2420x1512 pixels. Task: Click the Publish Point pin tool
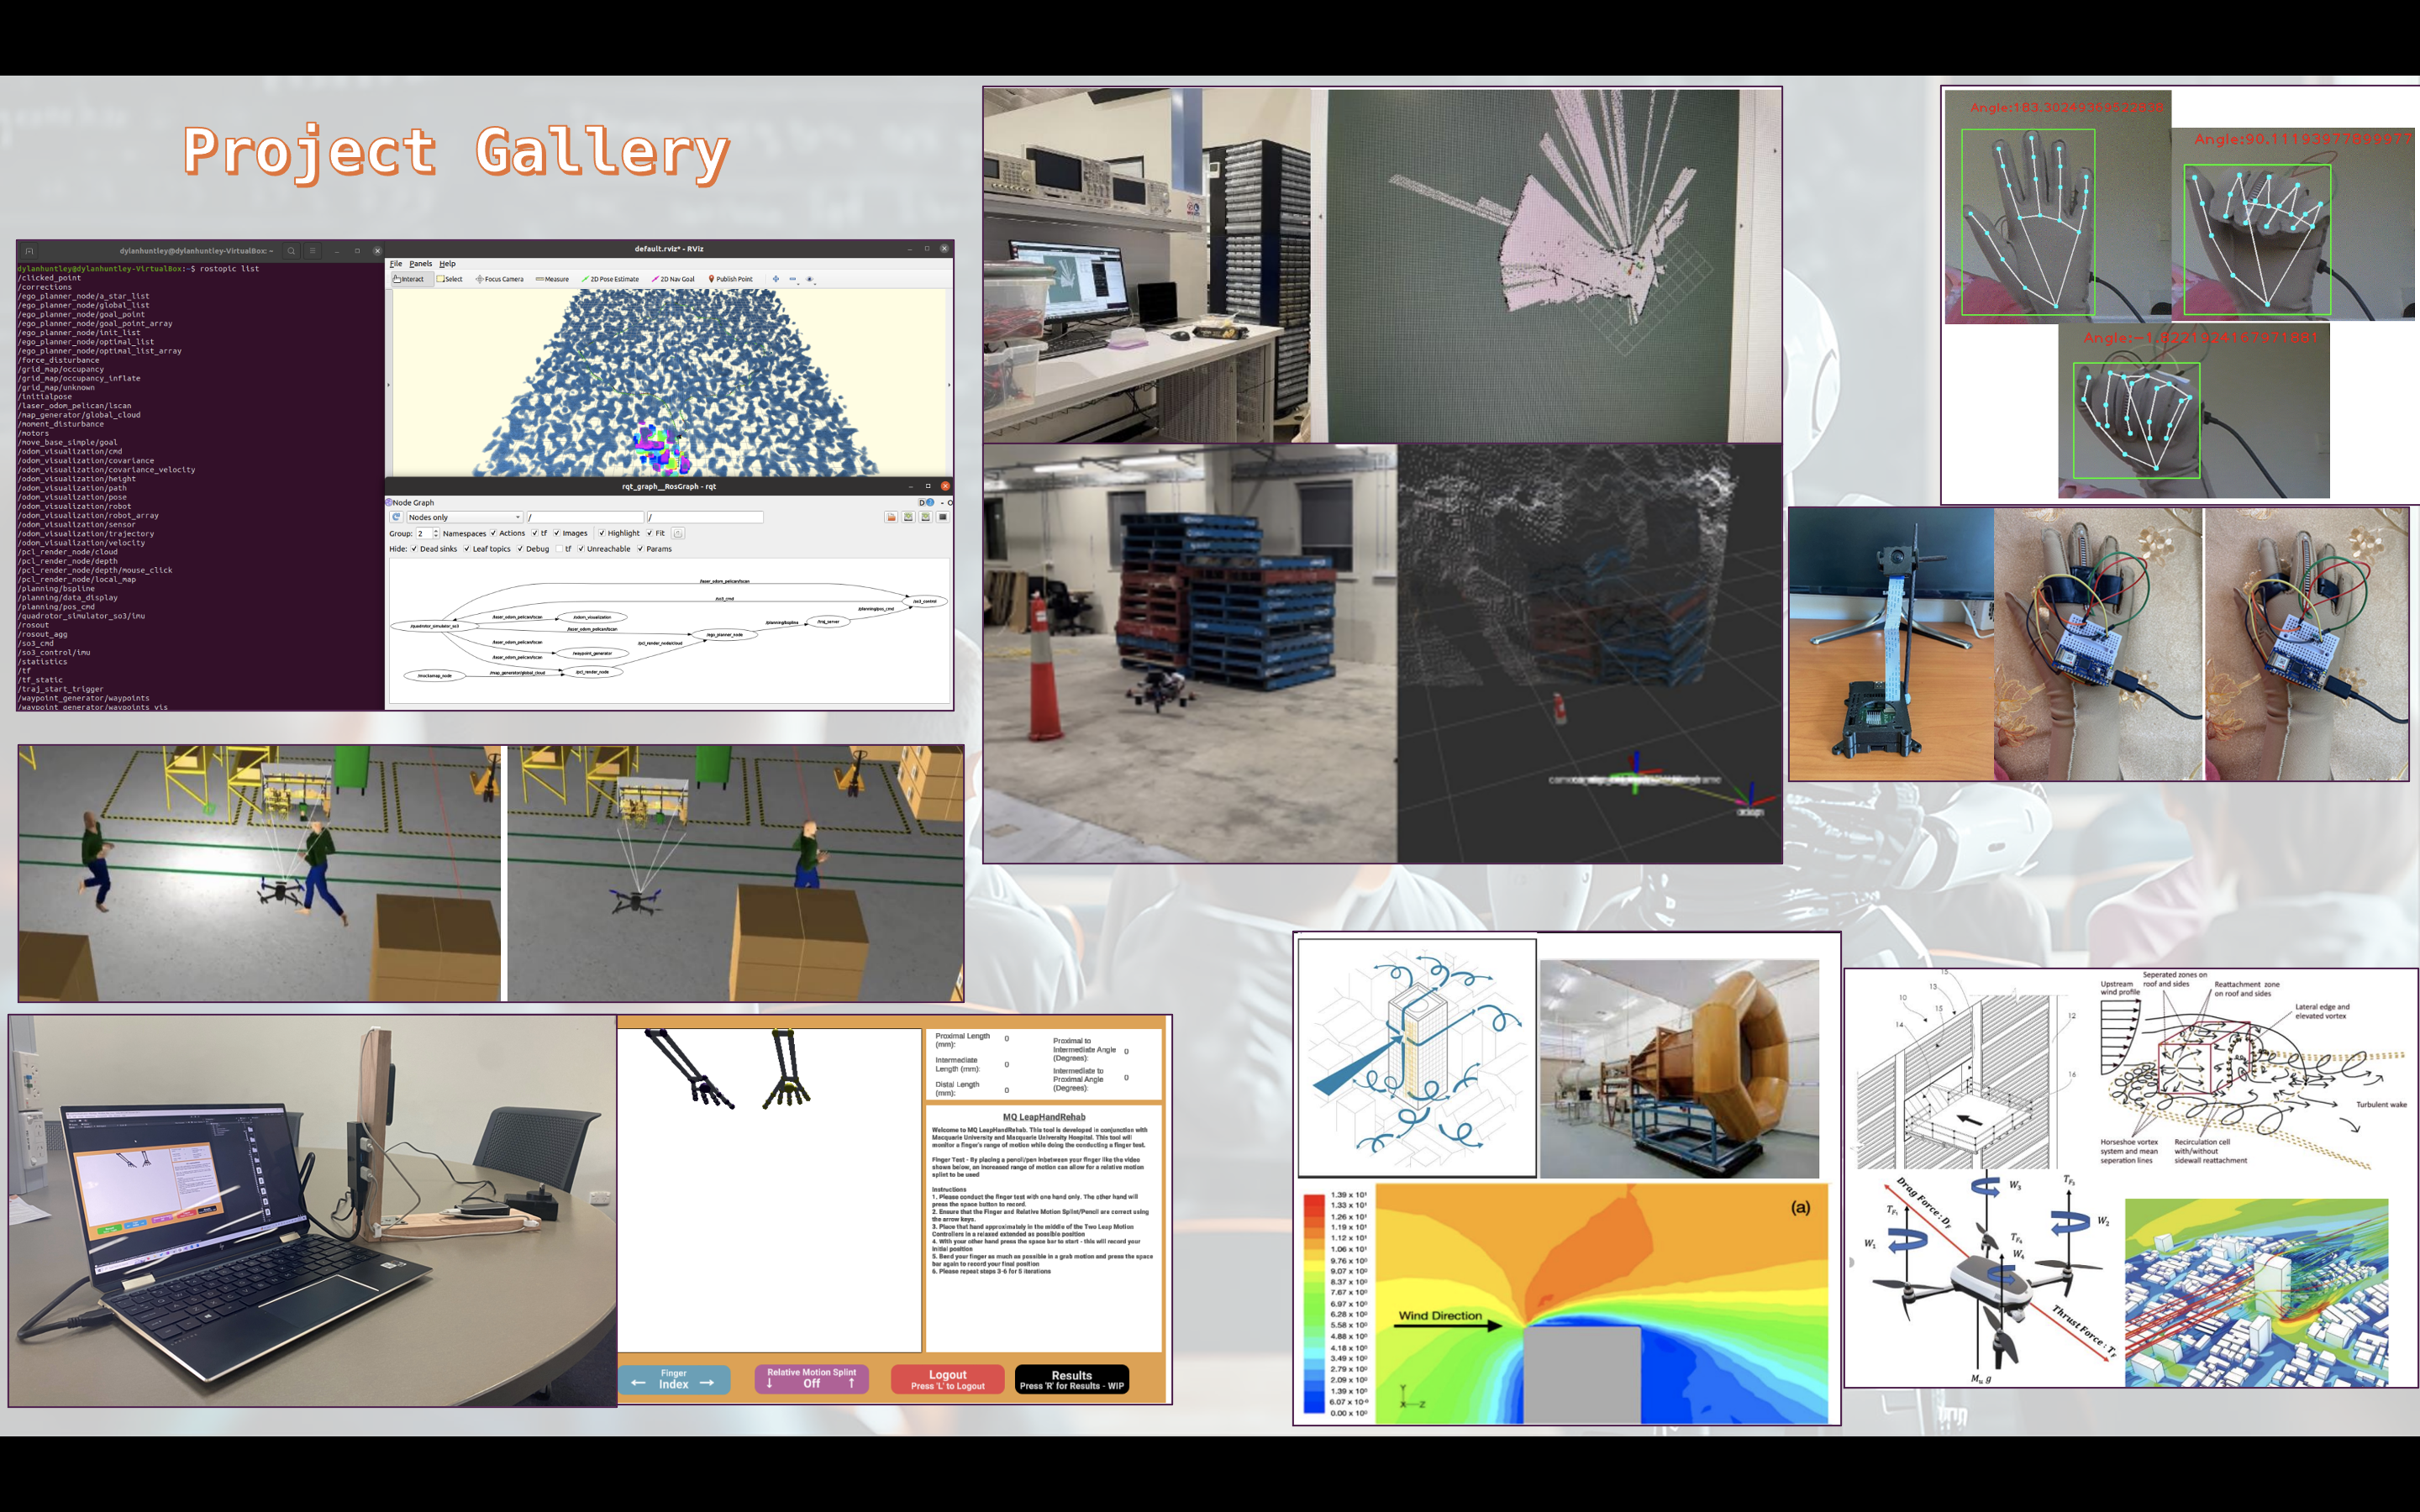(x=730, y=279)
